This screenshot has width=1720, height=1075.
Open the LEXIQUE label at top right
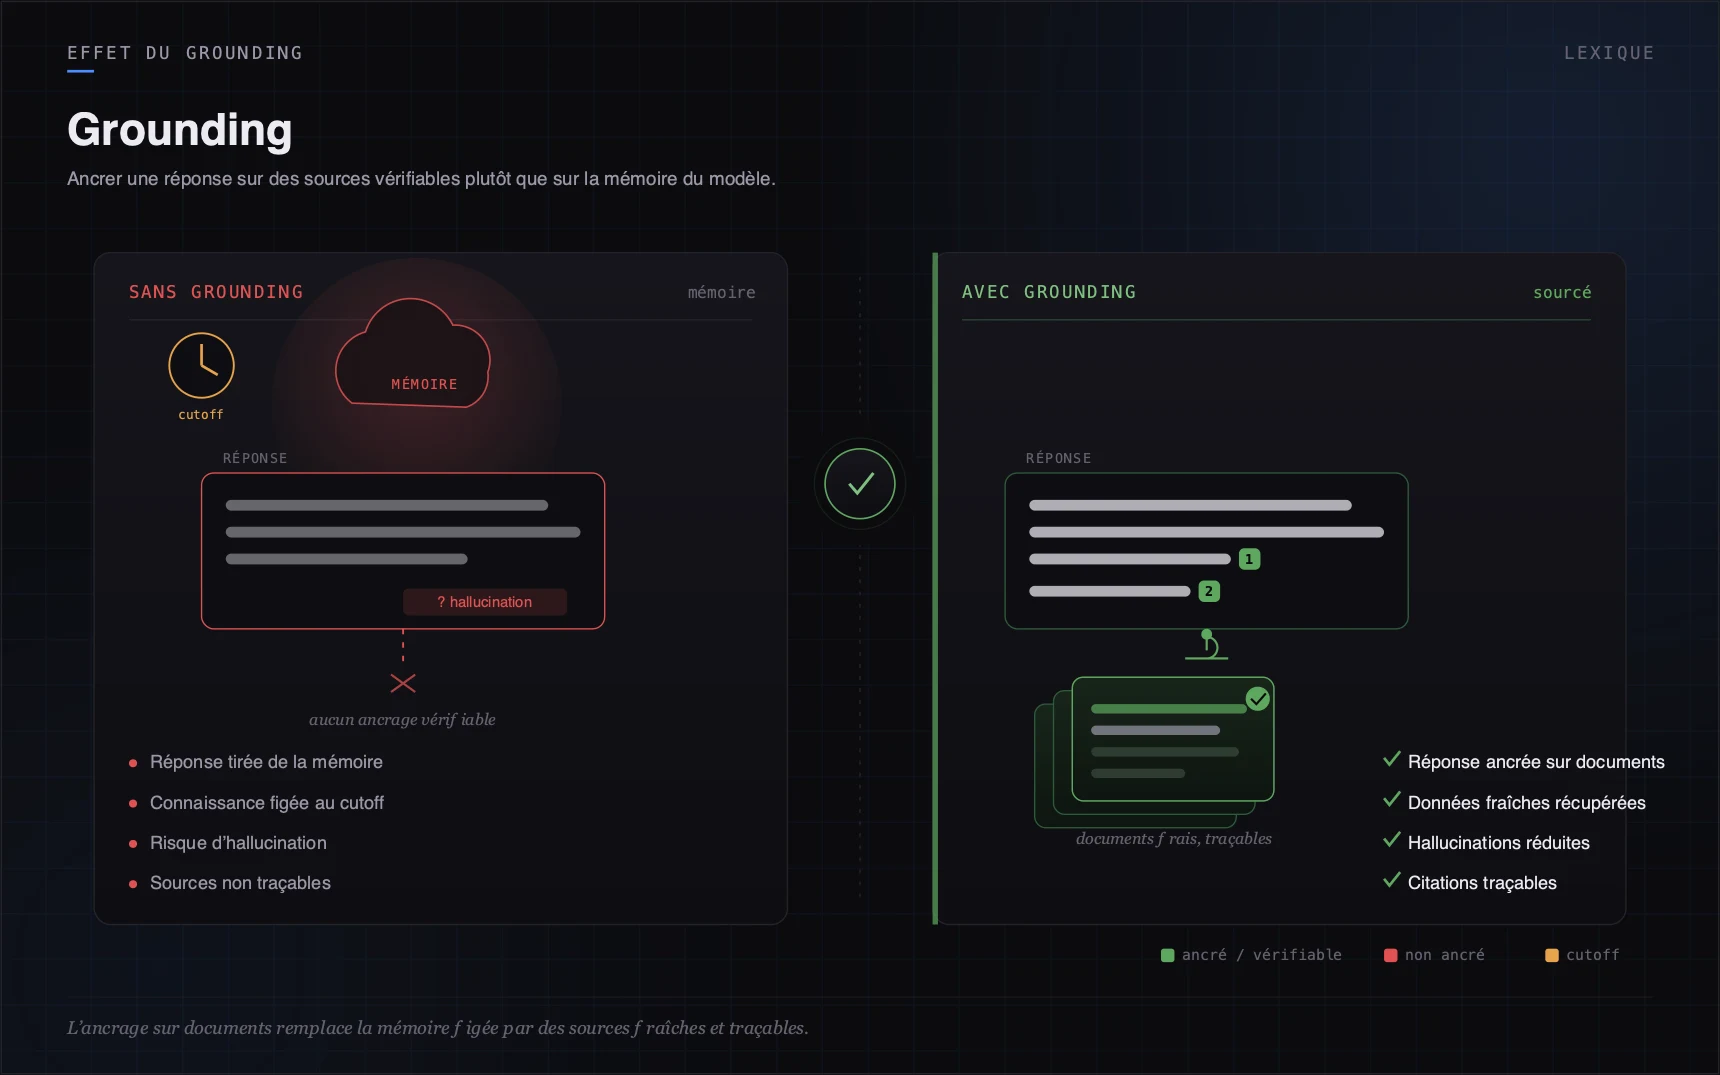point(1609,53)
